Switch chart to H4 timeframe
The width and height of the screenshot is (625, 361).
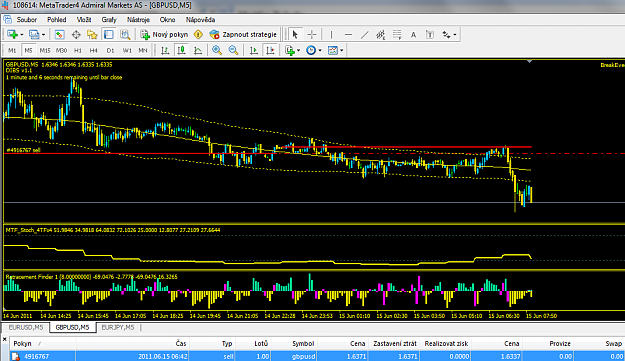pyautogui.click(x=94, y=50)
